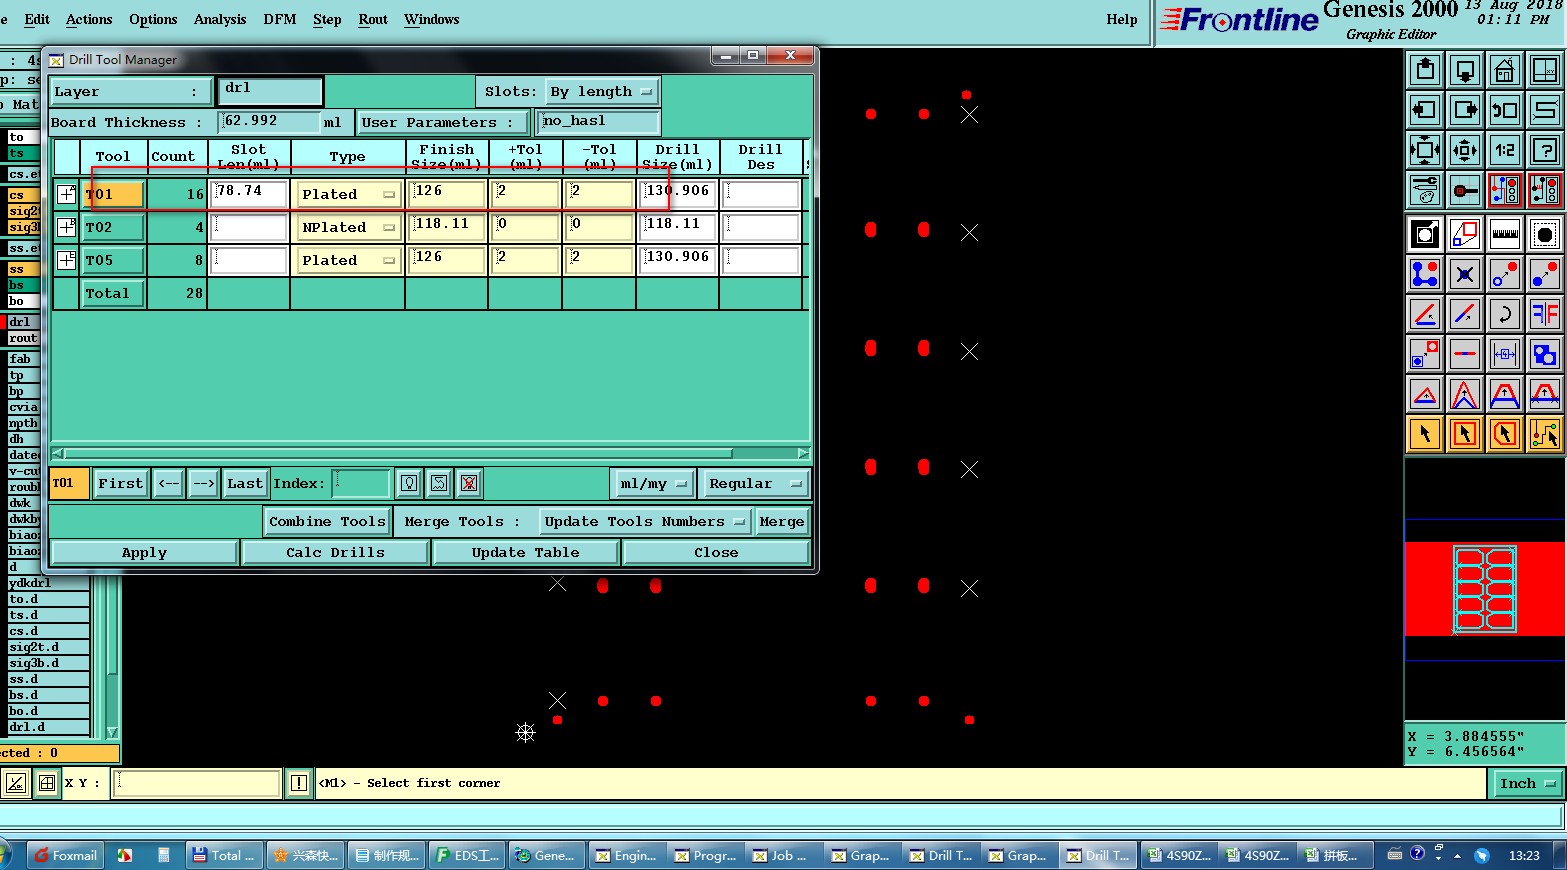
Task: Open the Edit menu
Action: tap(37, 19)
